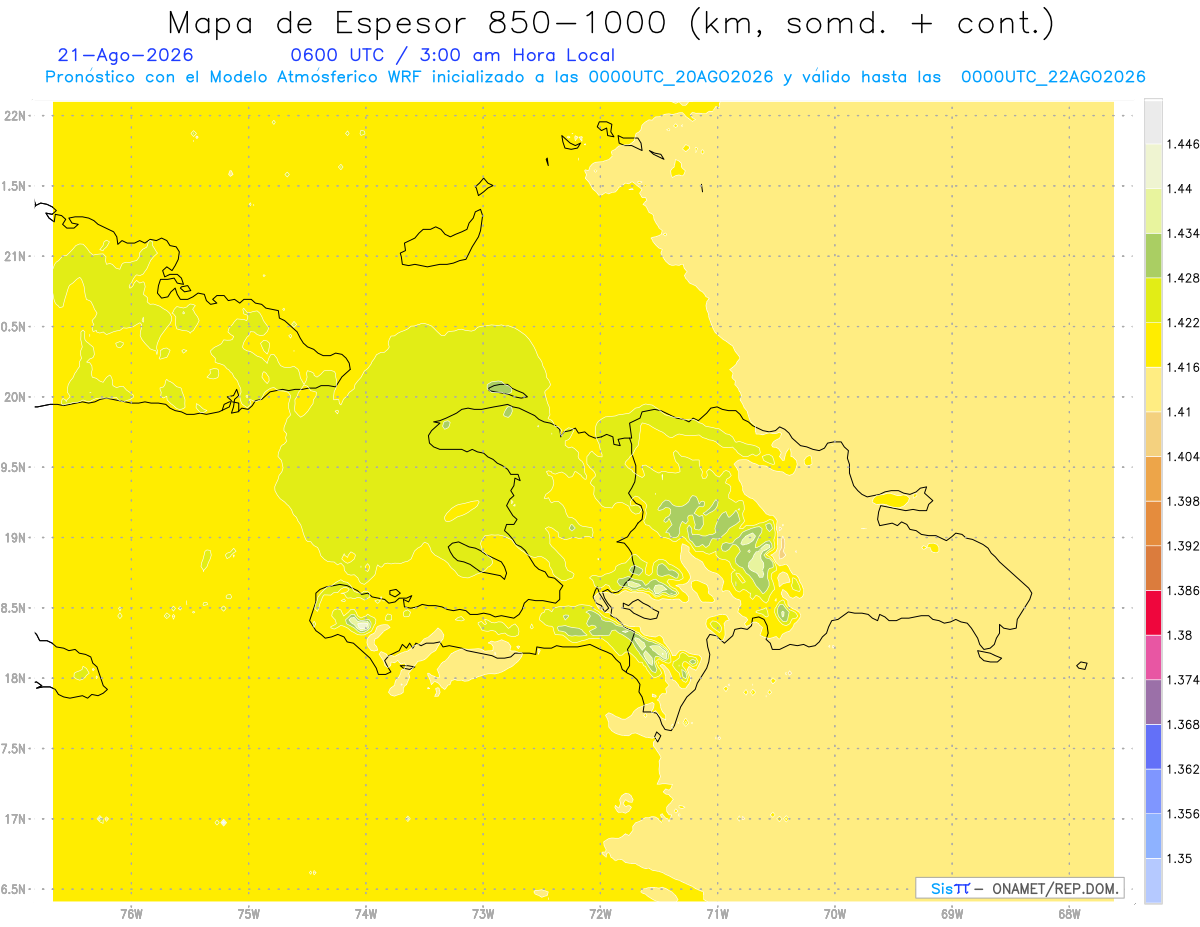This screenshot has height=927, width=1200.
Task: Click the latitude label '22N'
Action: [x=16, y=115]
